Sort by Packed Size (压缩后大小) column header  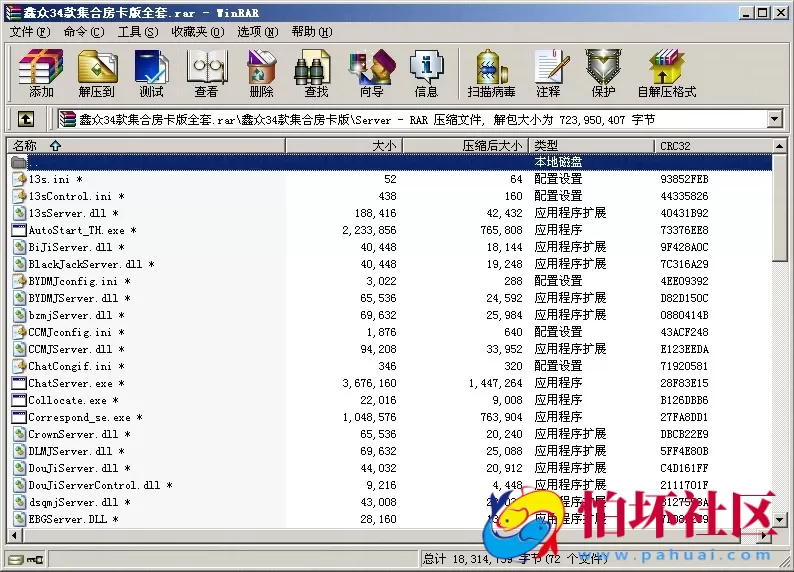[465, 146]
